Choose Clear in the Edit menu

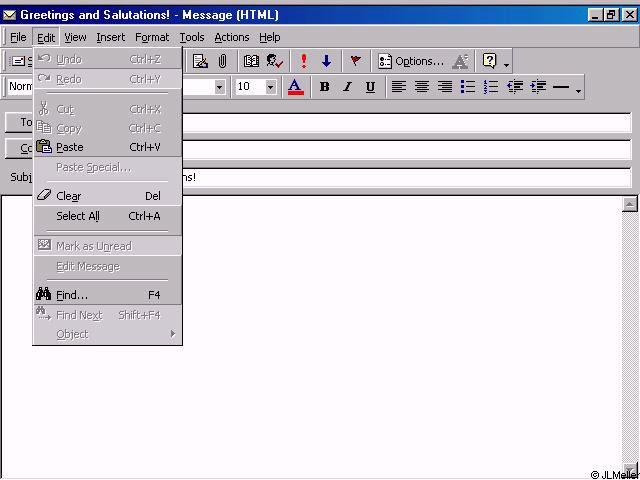tap(107, 196)
